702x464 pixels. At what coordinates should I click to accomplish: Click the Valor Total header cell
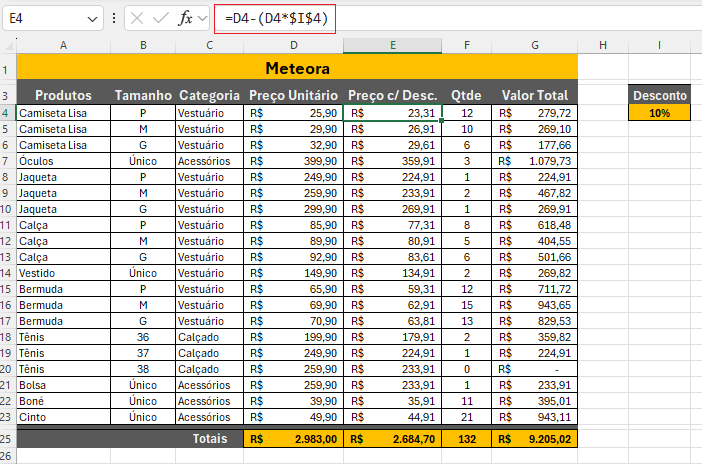pyautogui.click(x=535, y=95)
